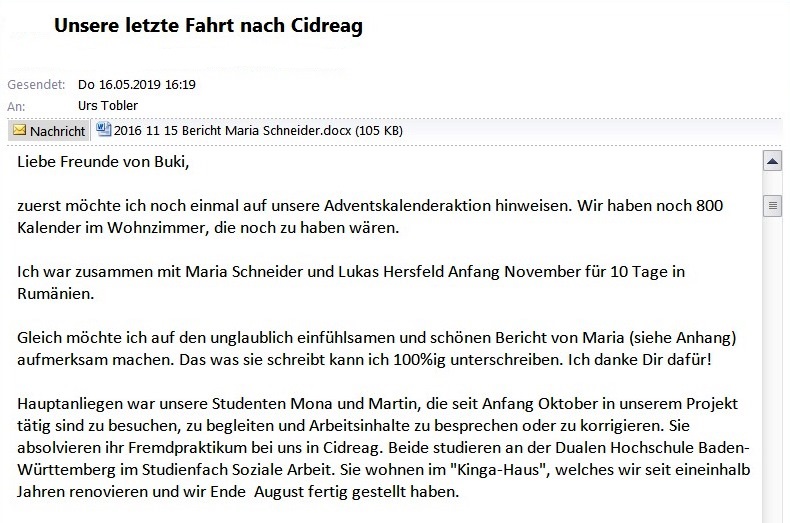Click the word 'Hauptanliegen' in the message
This screenshot has height=523, width=790.
coord(69,404)
